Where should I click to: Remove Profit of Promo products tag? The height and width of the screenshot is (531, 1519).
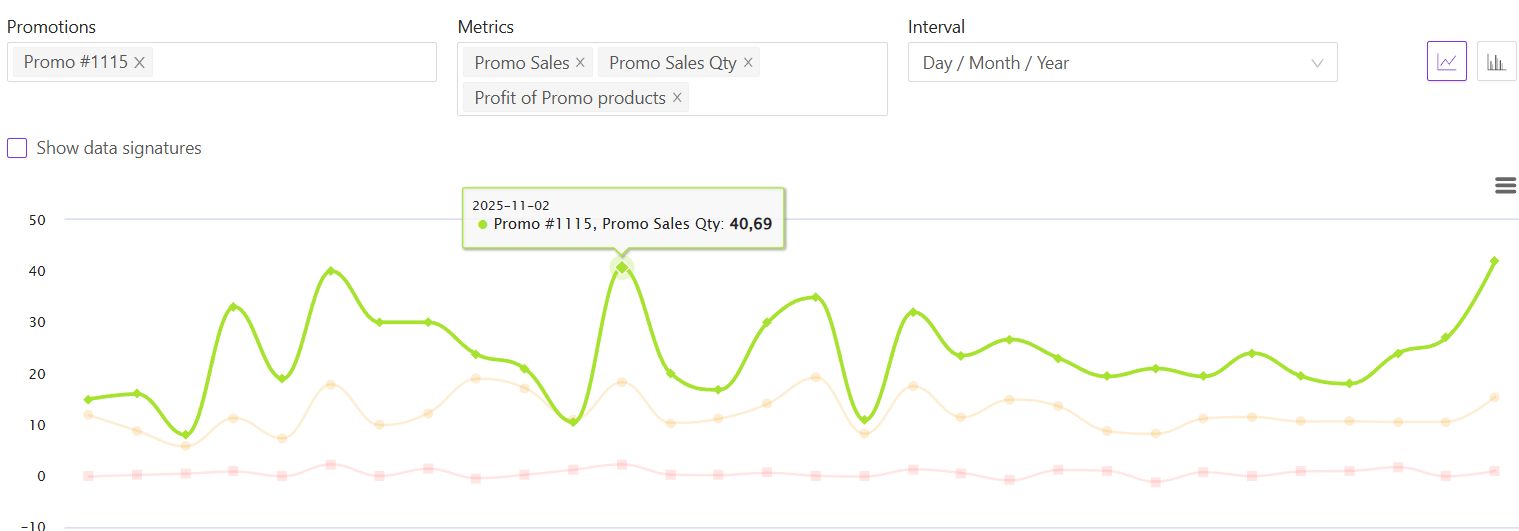pos(677,98)
